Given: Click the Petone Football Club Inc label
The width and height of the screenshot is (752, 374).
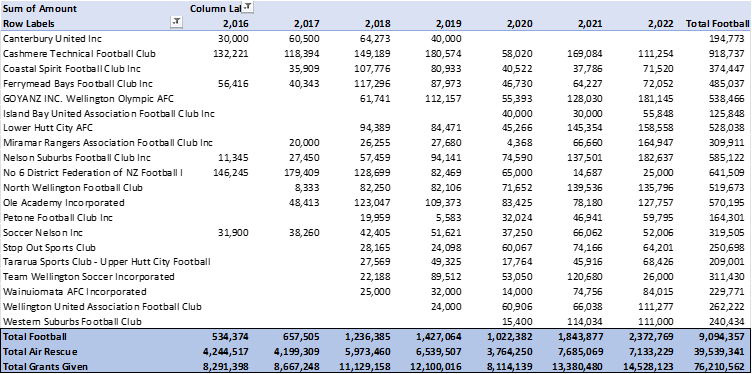Looking at the screenshot, I should click(58, 217).
